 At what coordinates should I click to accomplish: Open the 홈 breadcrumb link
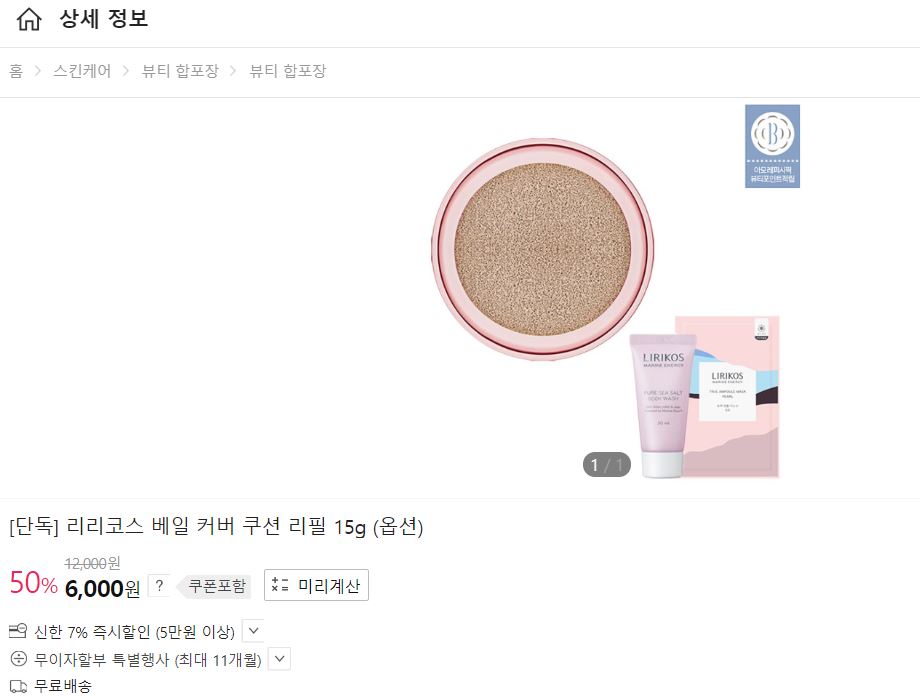[16, 71]
